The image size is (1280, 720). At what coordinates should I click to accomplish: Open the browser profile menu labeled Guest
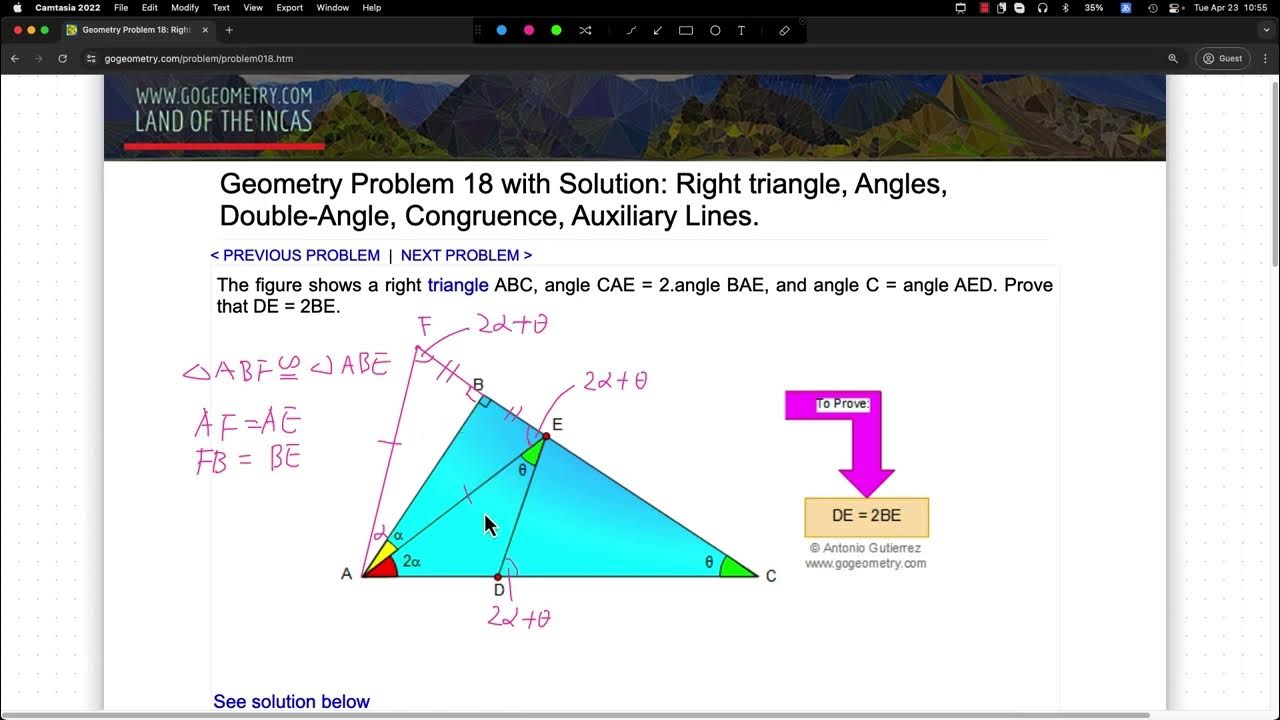point(1222,58)
